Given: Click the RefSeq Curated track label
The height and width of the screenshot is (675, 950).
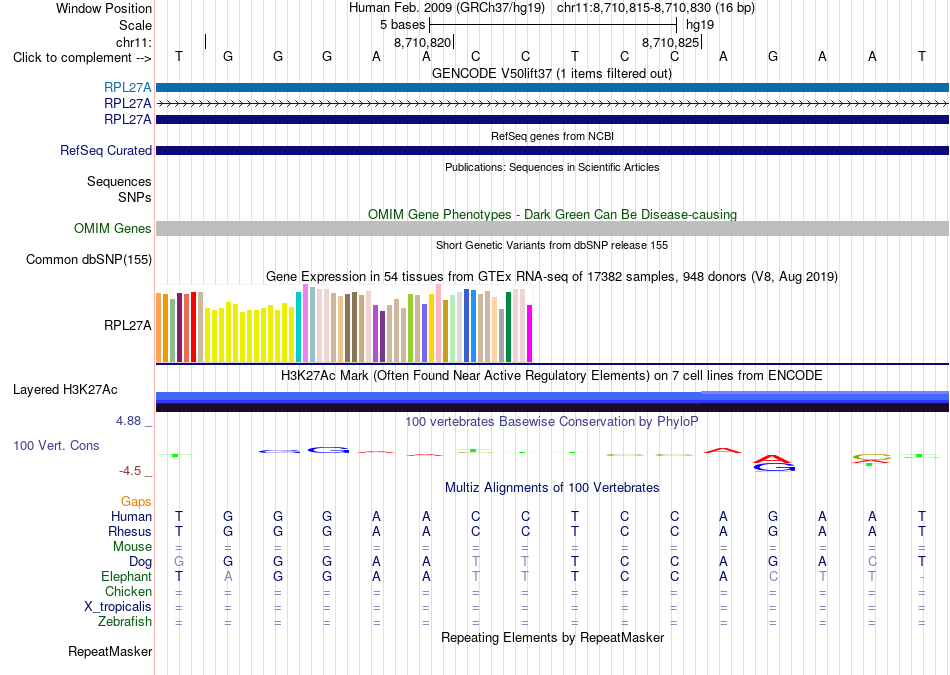Looking at the screenshot, I should tap(105, 150).
